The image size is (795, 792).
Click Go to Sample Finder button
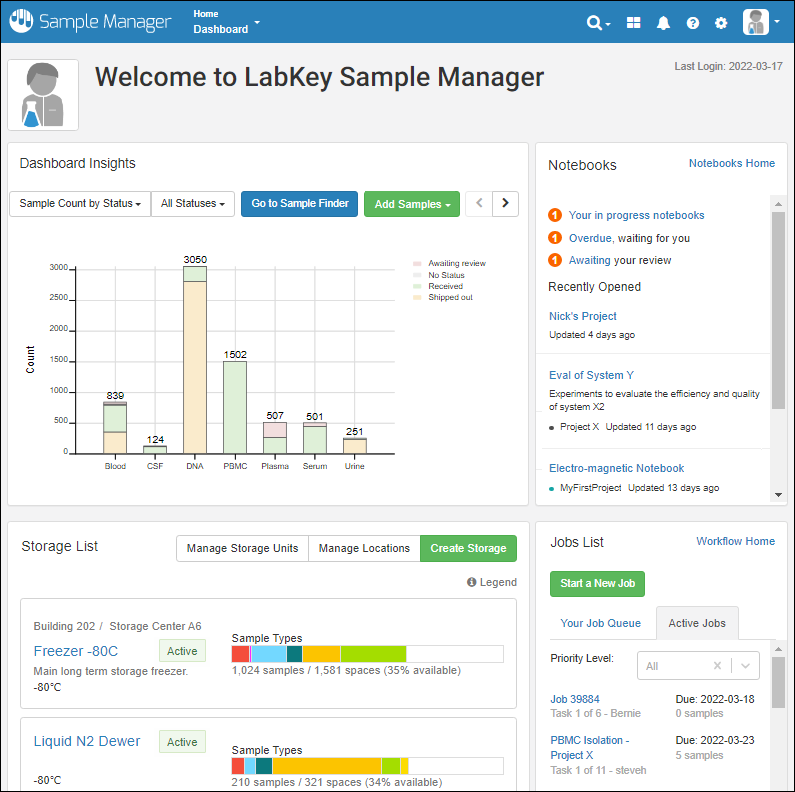[299, 204]
